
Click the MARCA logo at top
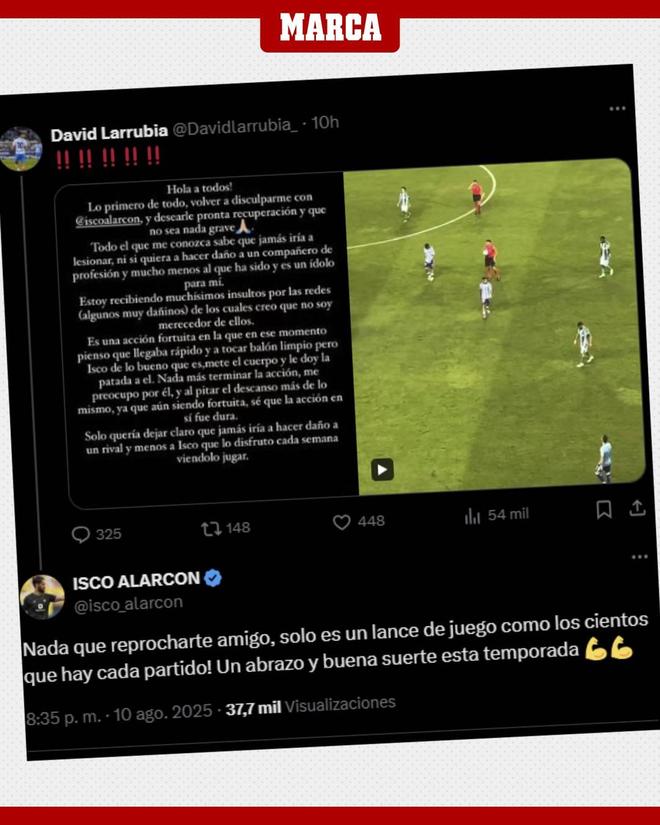click(330, 27)
